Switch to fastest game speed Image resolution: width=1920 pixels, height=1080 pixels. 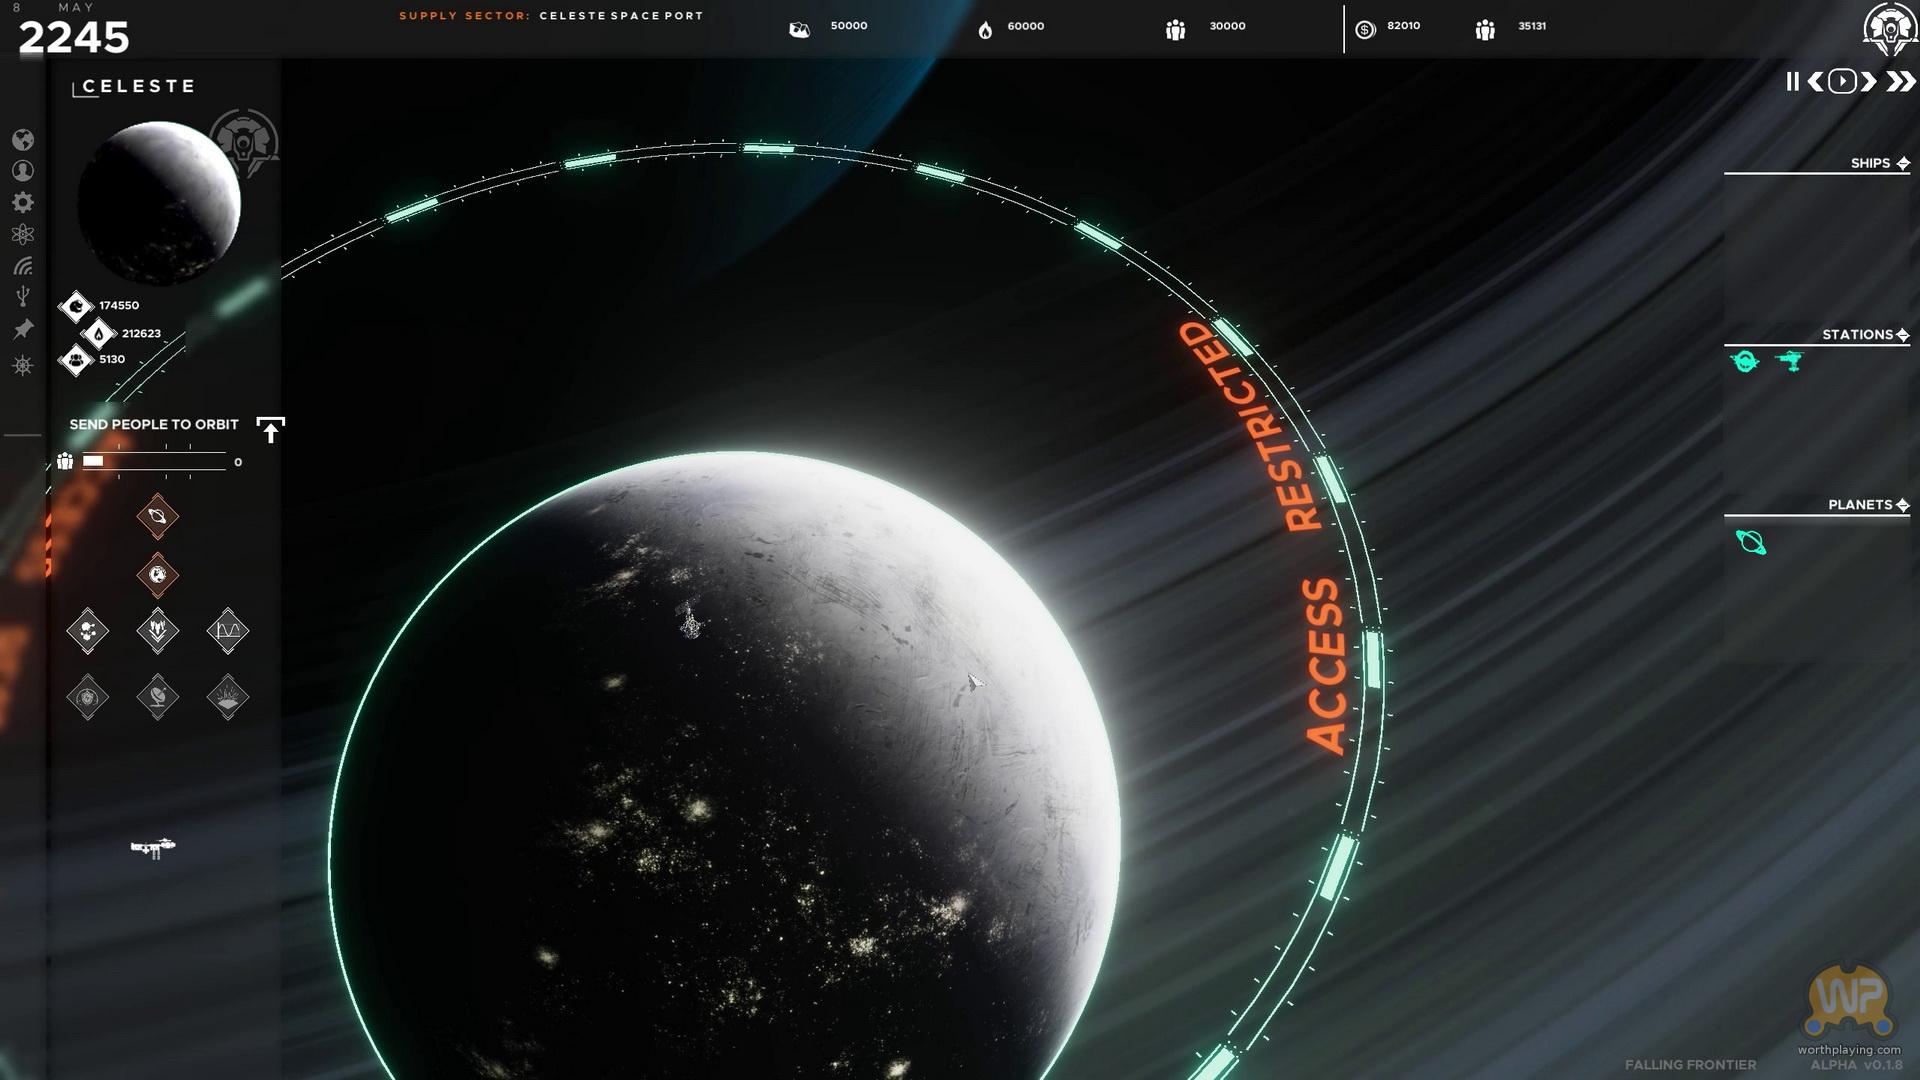click(x=1900, y=82)
